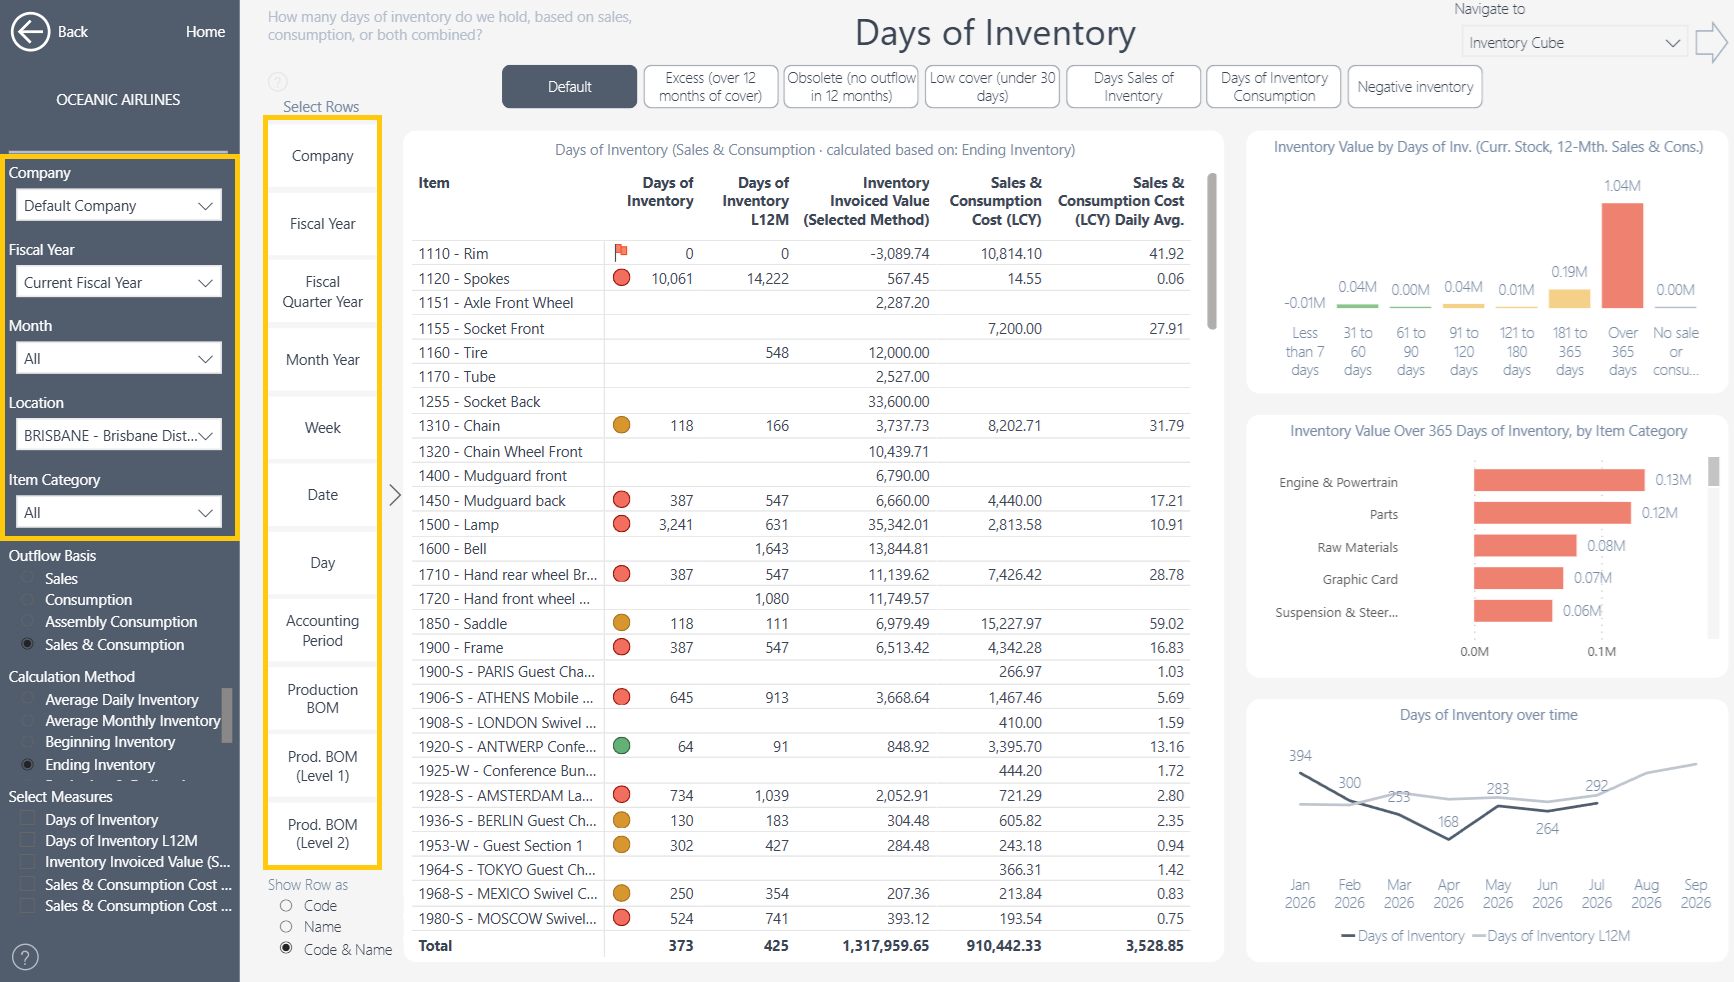Click the Navigate to right arrow icon

point(1711,43)
